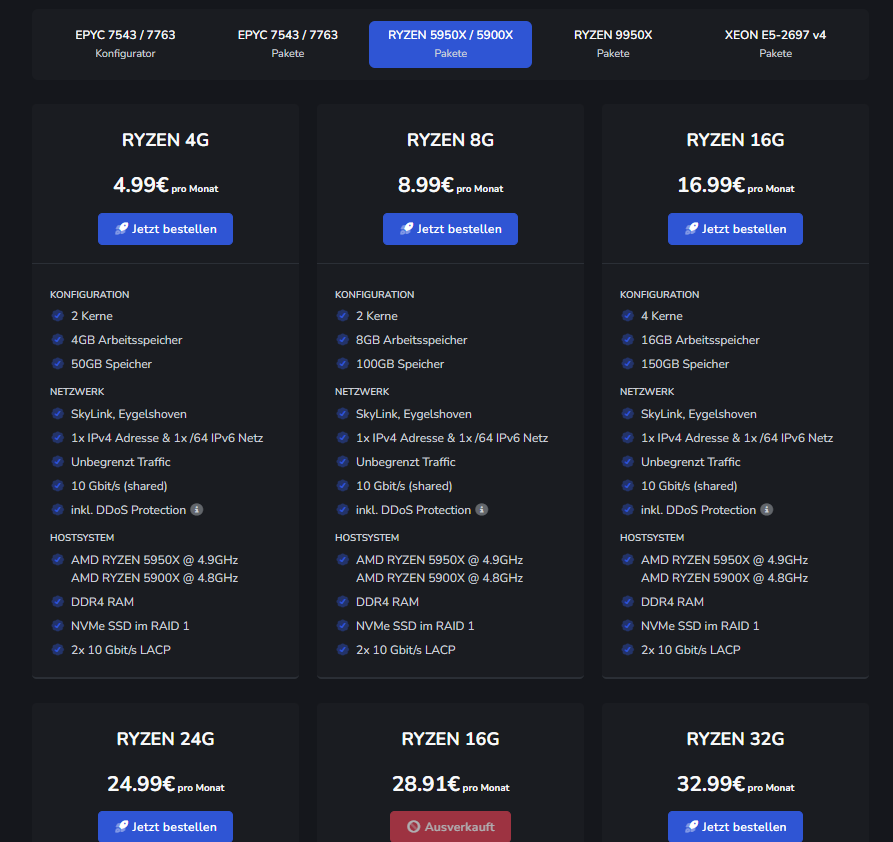Viewport: 893px width, 842px height.
Task: Order the RYZEN 8G package
Action: 450,229
